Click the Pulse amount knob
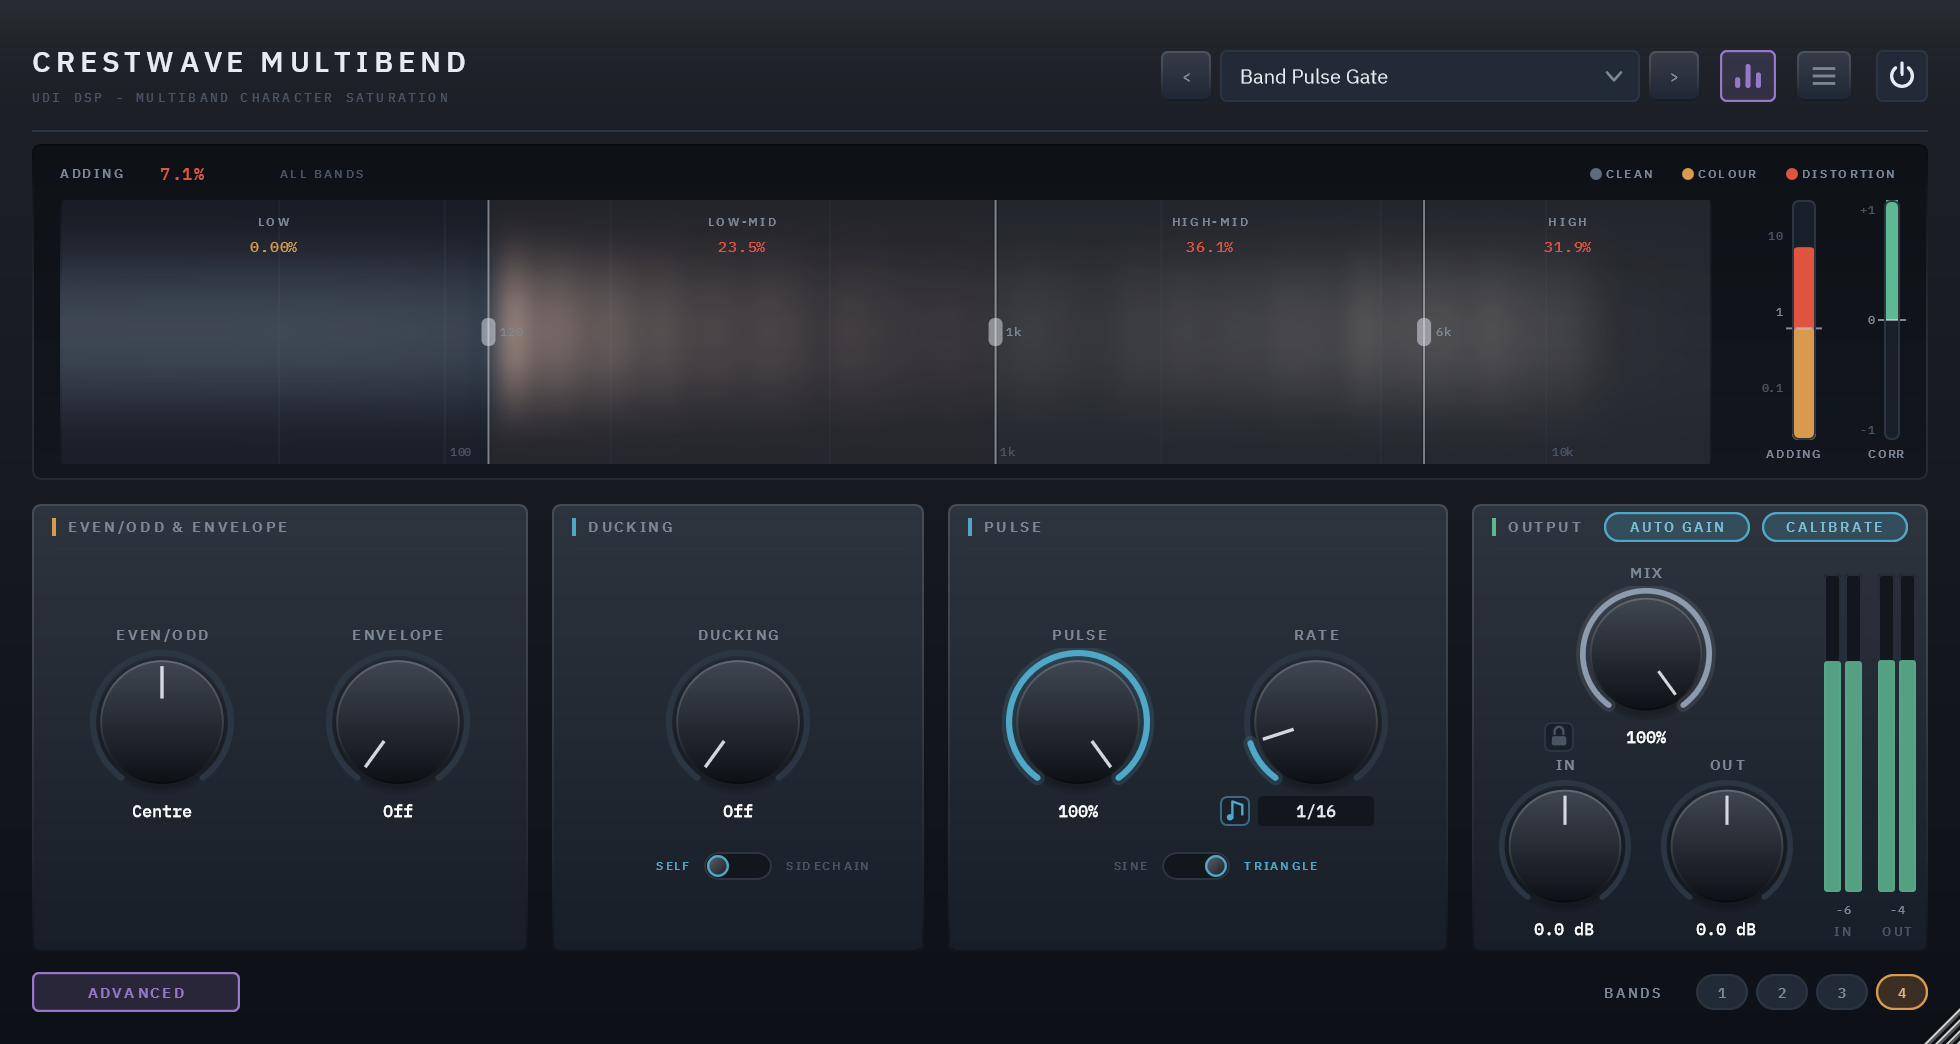 1078,721
